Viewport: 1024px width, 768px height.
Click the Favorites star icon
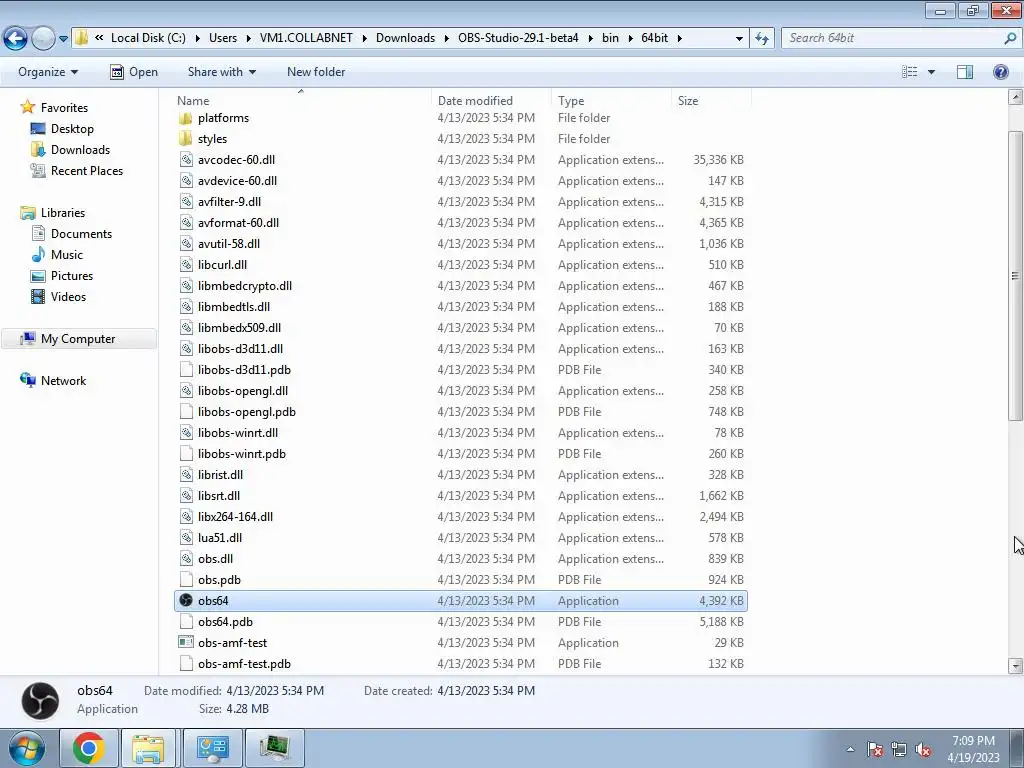click(27, 107)
